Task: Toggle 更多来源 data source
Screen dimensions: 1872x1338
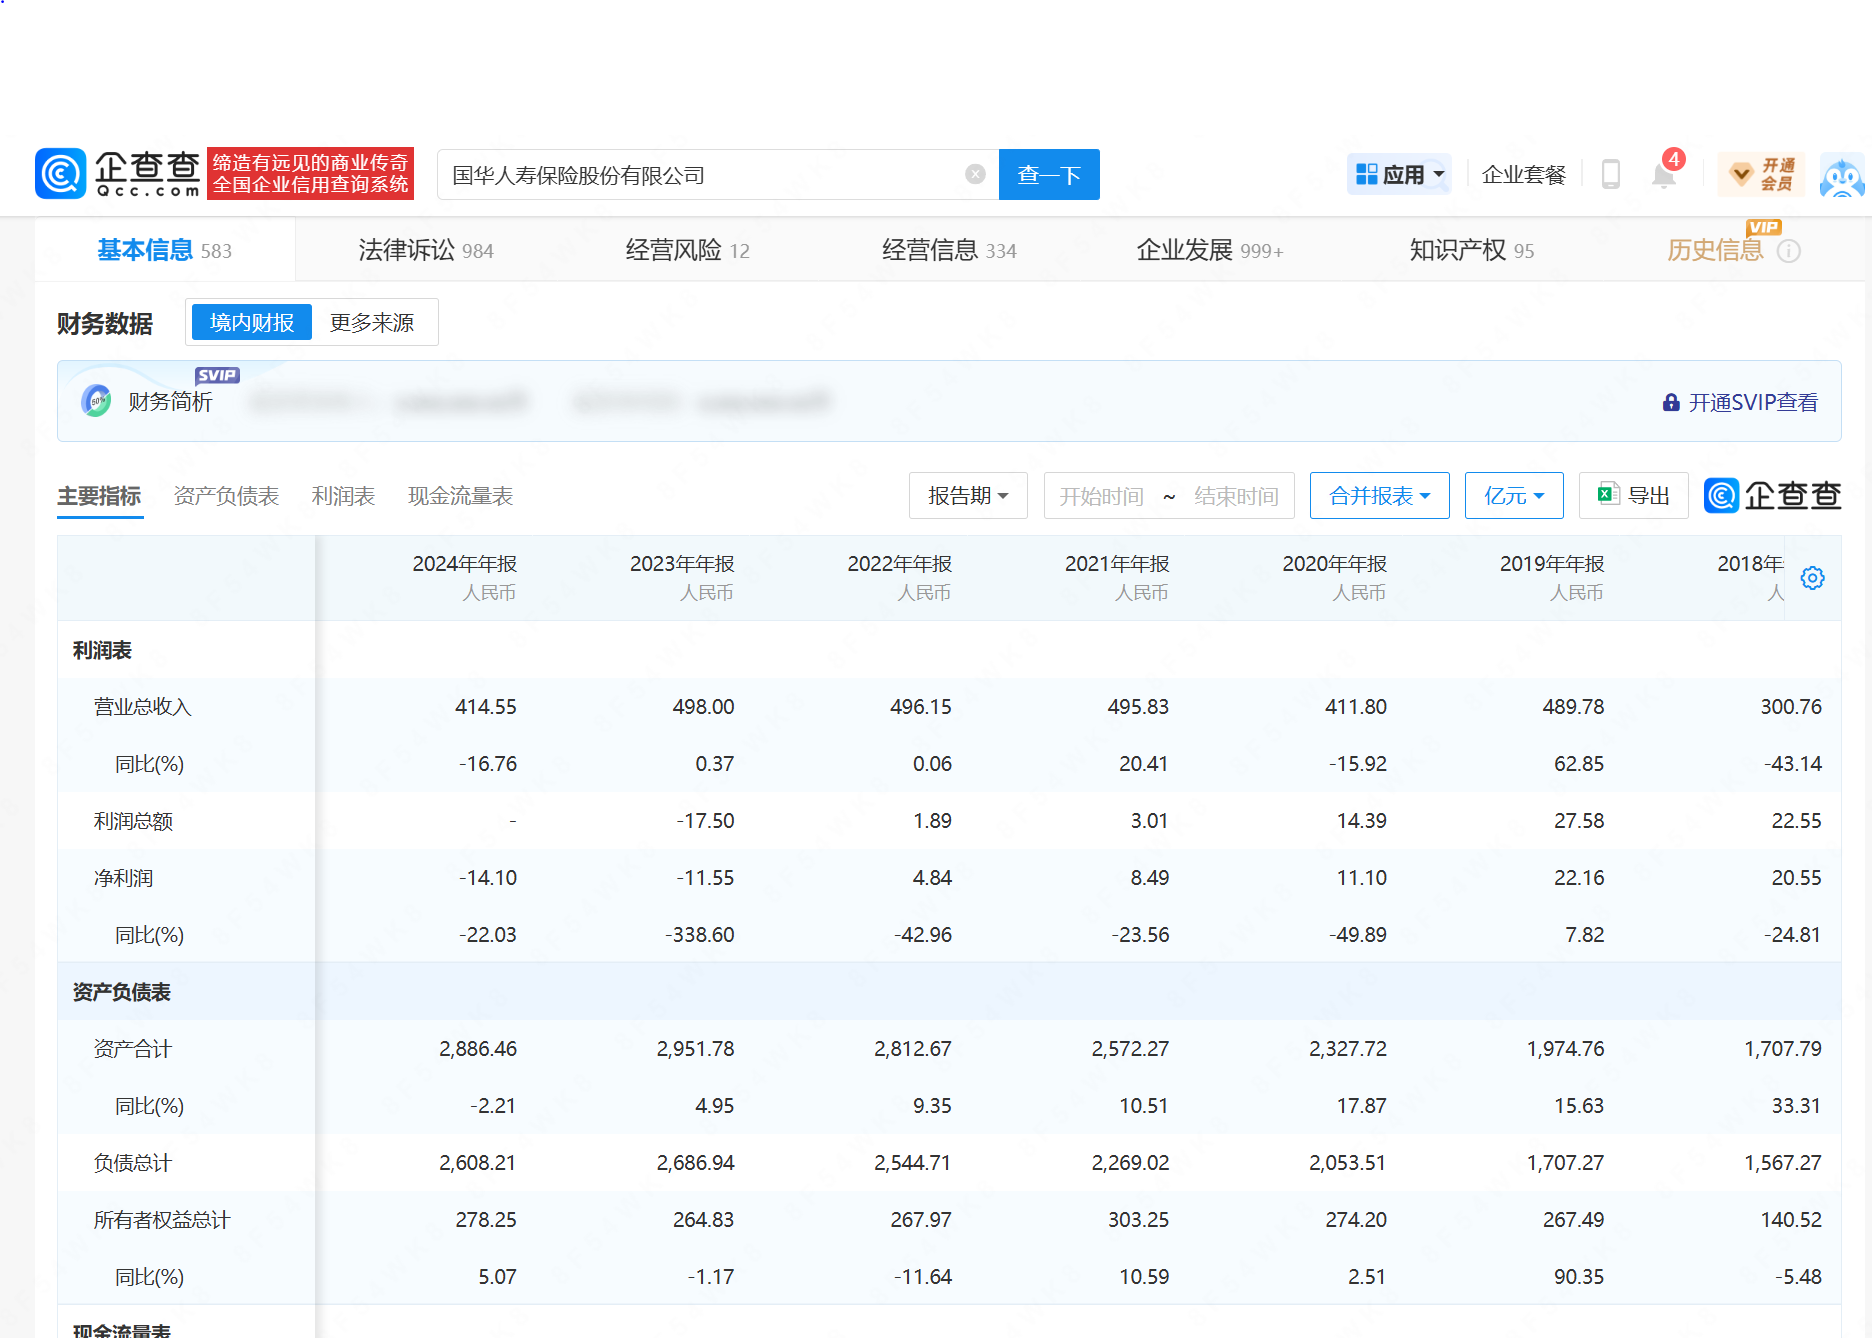Action: tap(372, 322)
